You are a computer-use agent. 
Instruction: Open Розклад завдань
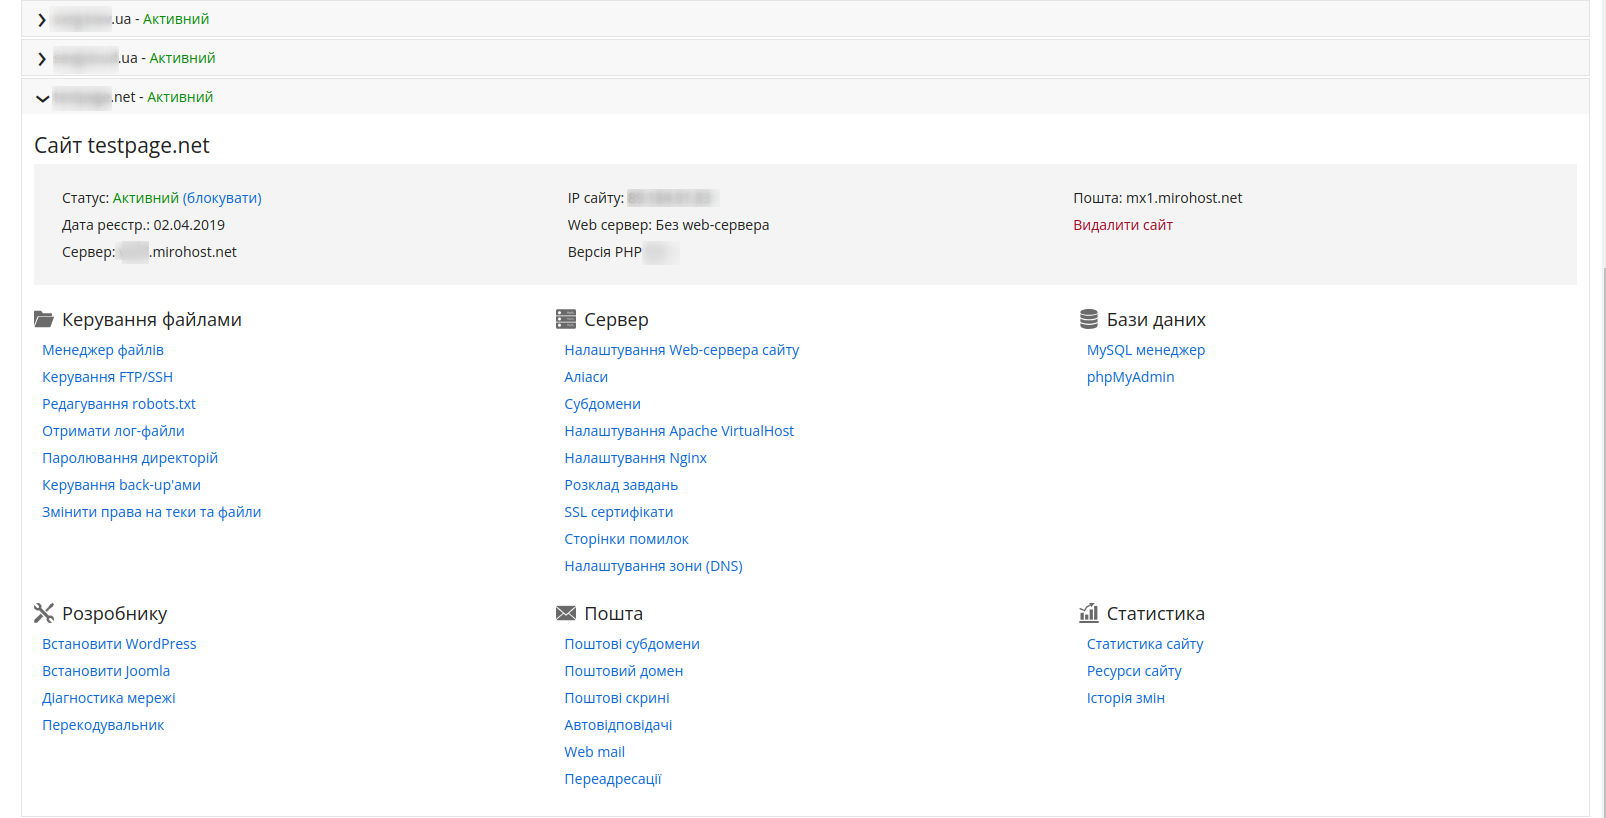click(621, 485)
